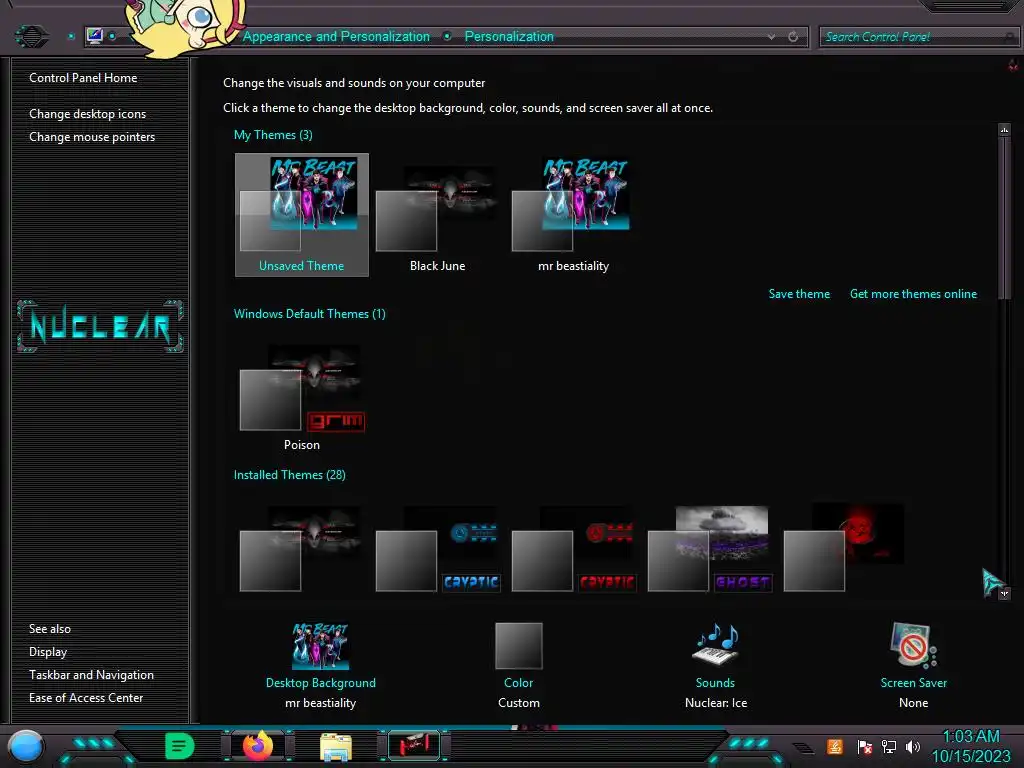This screenshot has width=1024, height=768.
Task: Open the Action Center flag icon
Action: tap(865, 746)
